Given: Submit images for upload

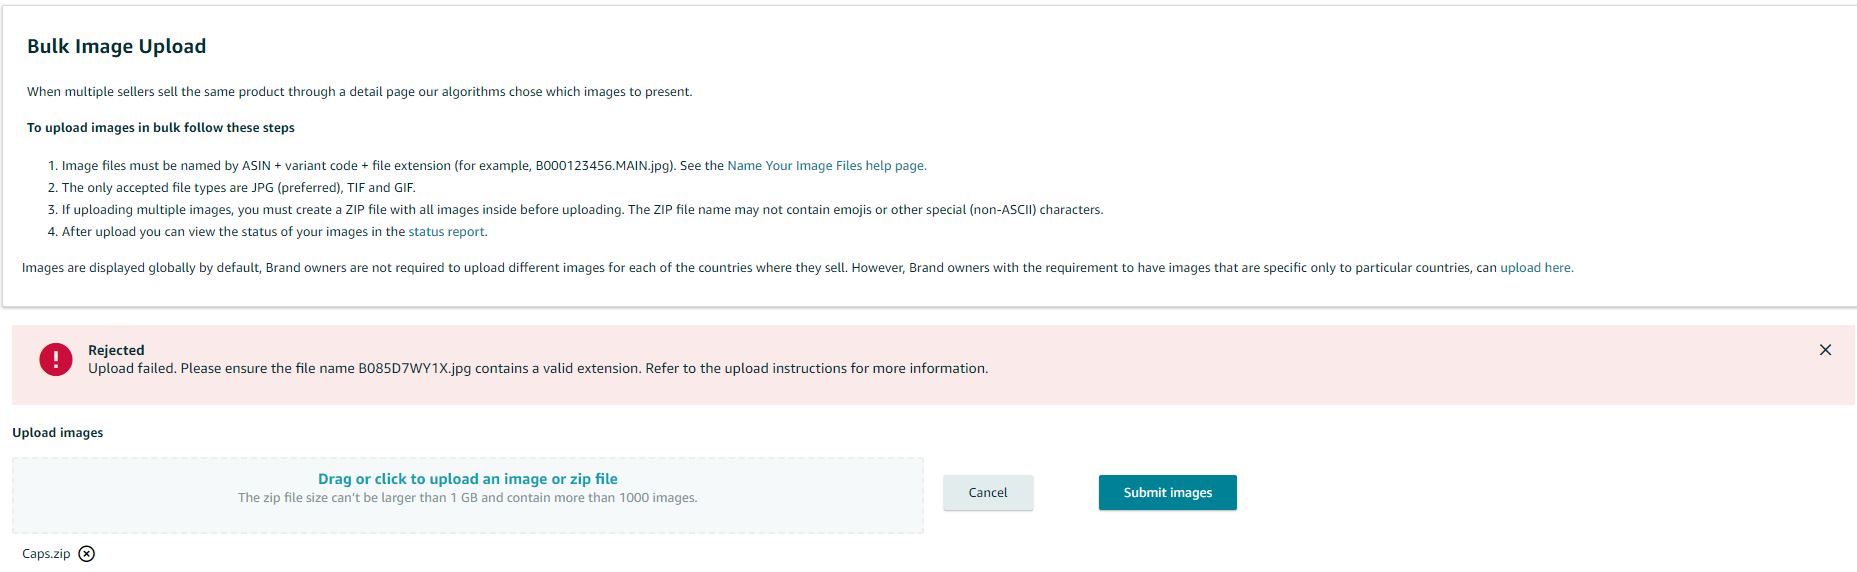Looking at the screenshot, I should tap(1167, 493).
